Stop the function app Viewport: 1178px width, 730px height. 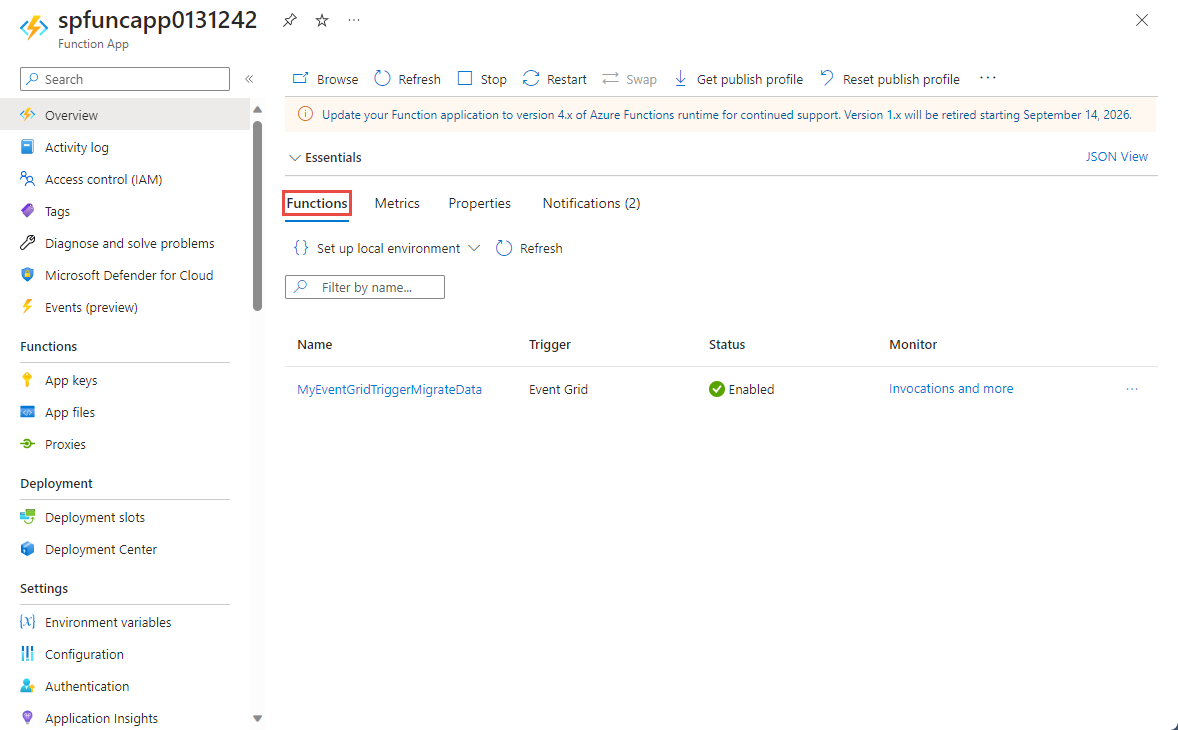coord(482,79)
